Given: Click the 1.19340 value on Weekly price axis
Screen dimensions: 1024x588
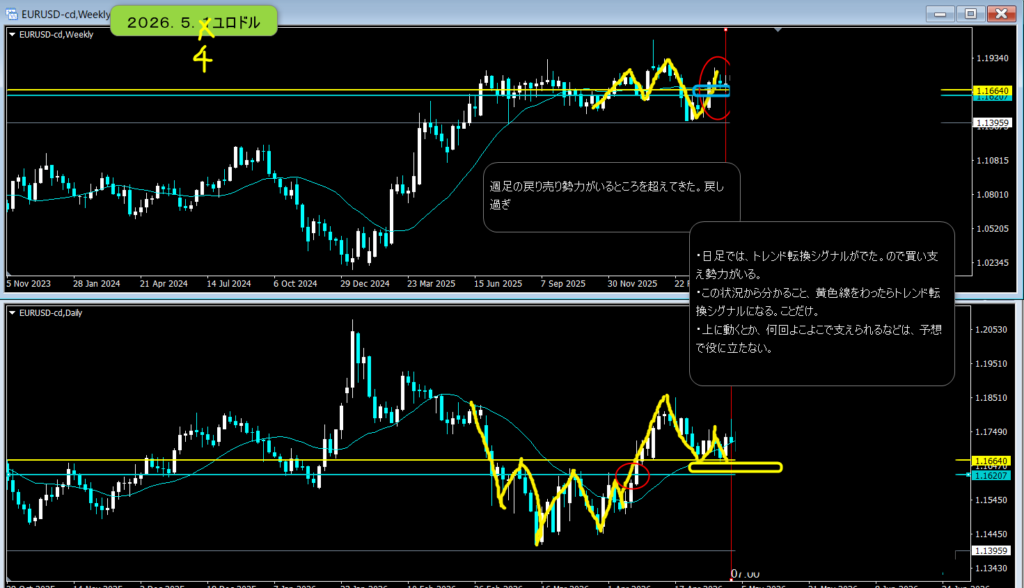Looking at the screenshot, I should click(992, 59).
